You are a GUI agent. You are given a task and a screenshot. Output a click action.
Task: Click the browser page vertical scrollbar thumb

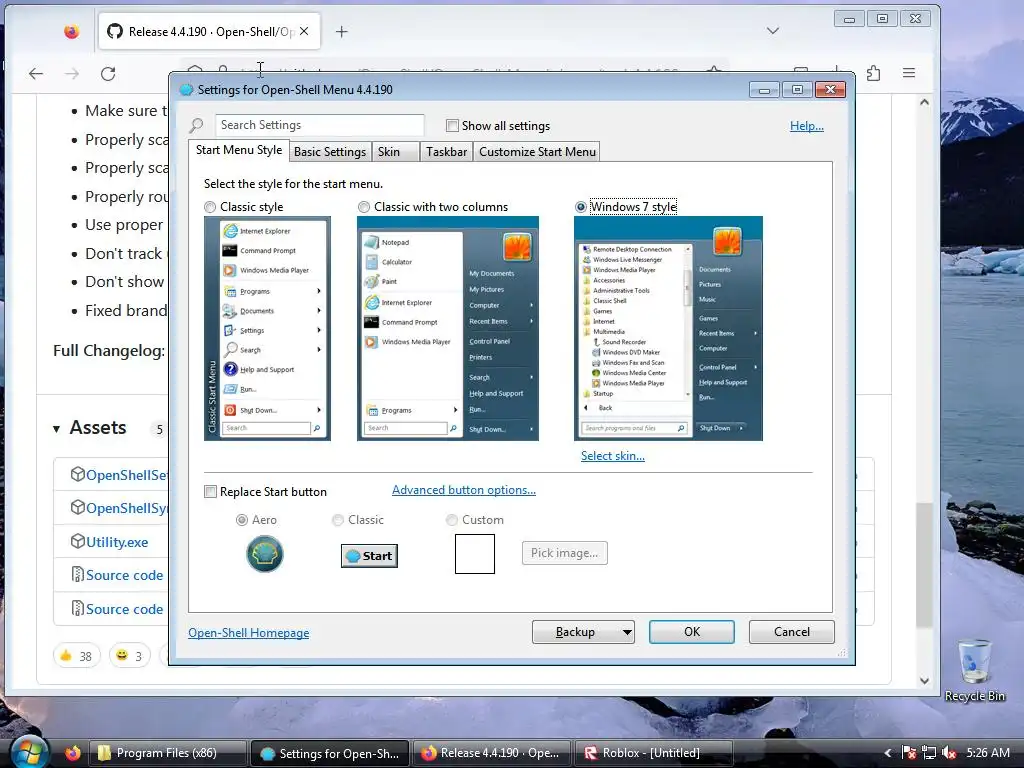click(x=923, y=566)
